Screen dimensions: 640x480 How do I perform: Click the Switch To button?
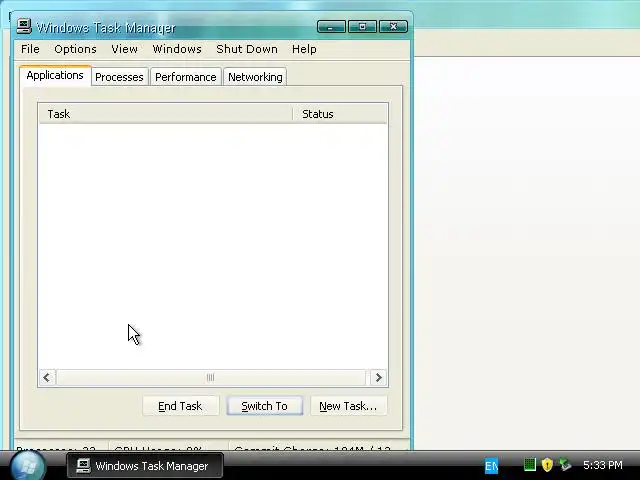tap(264, 406)
